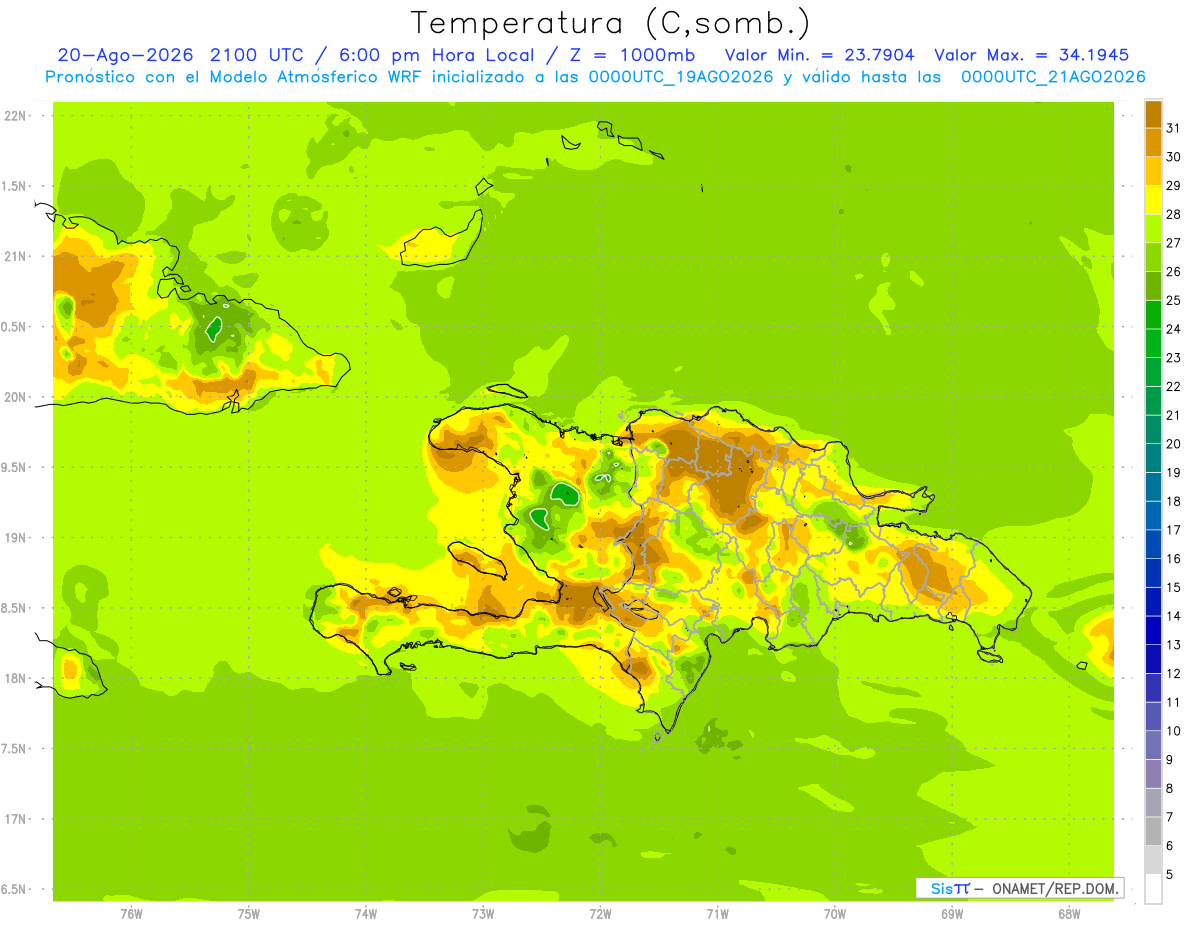Click the '24' legend value label
The width and height of the screenshot is (1200, 927).
(1174, 329)
